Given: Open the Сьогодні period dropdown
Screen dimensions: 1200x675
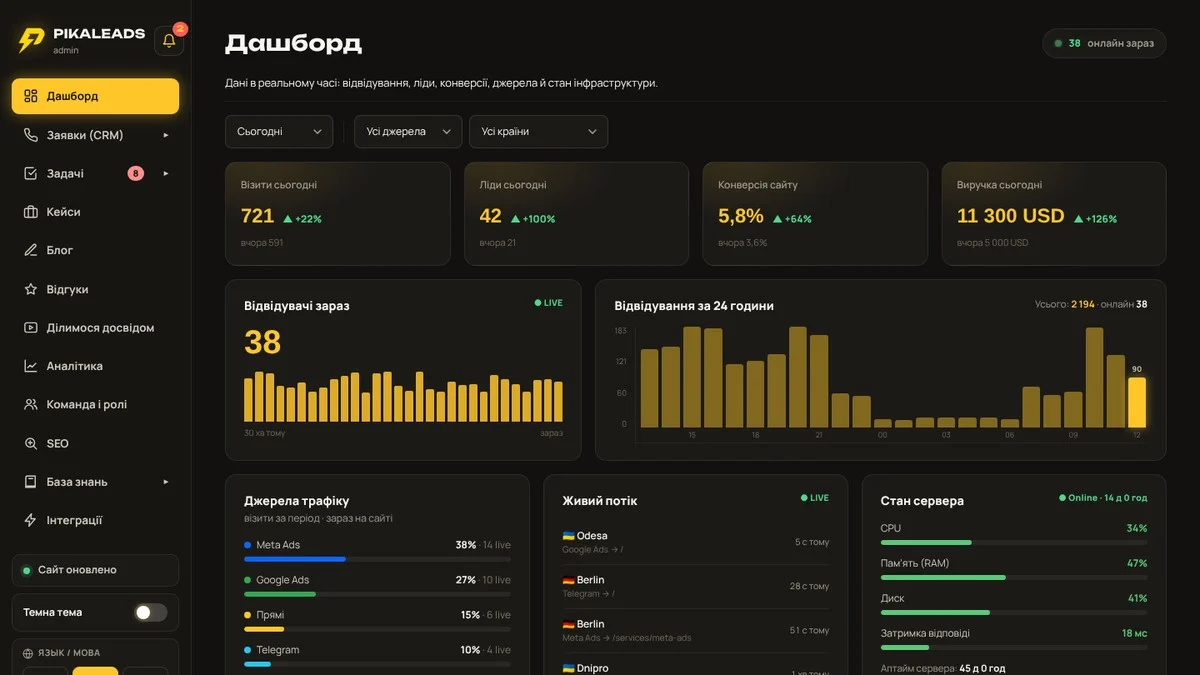Looking at the screenshot, I should point(279,132).
